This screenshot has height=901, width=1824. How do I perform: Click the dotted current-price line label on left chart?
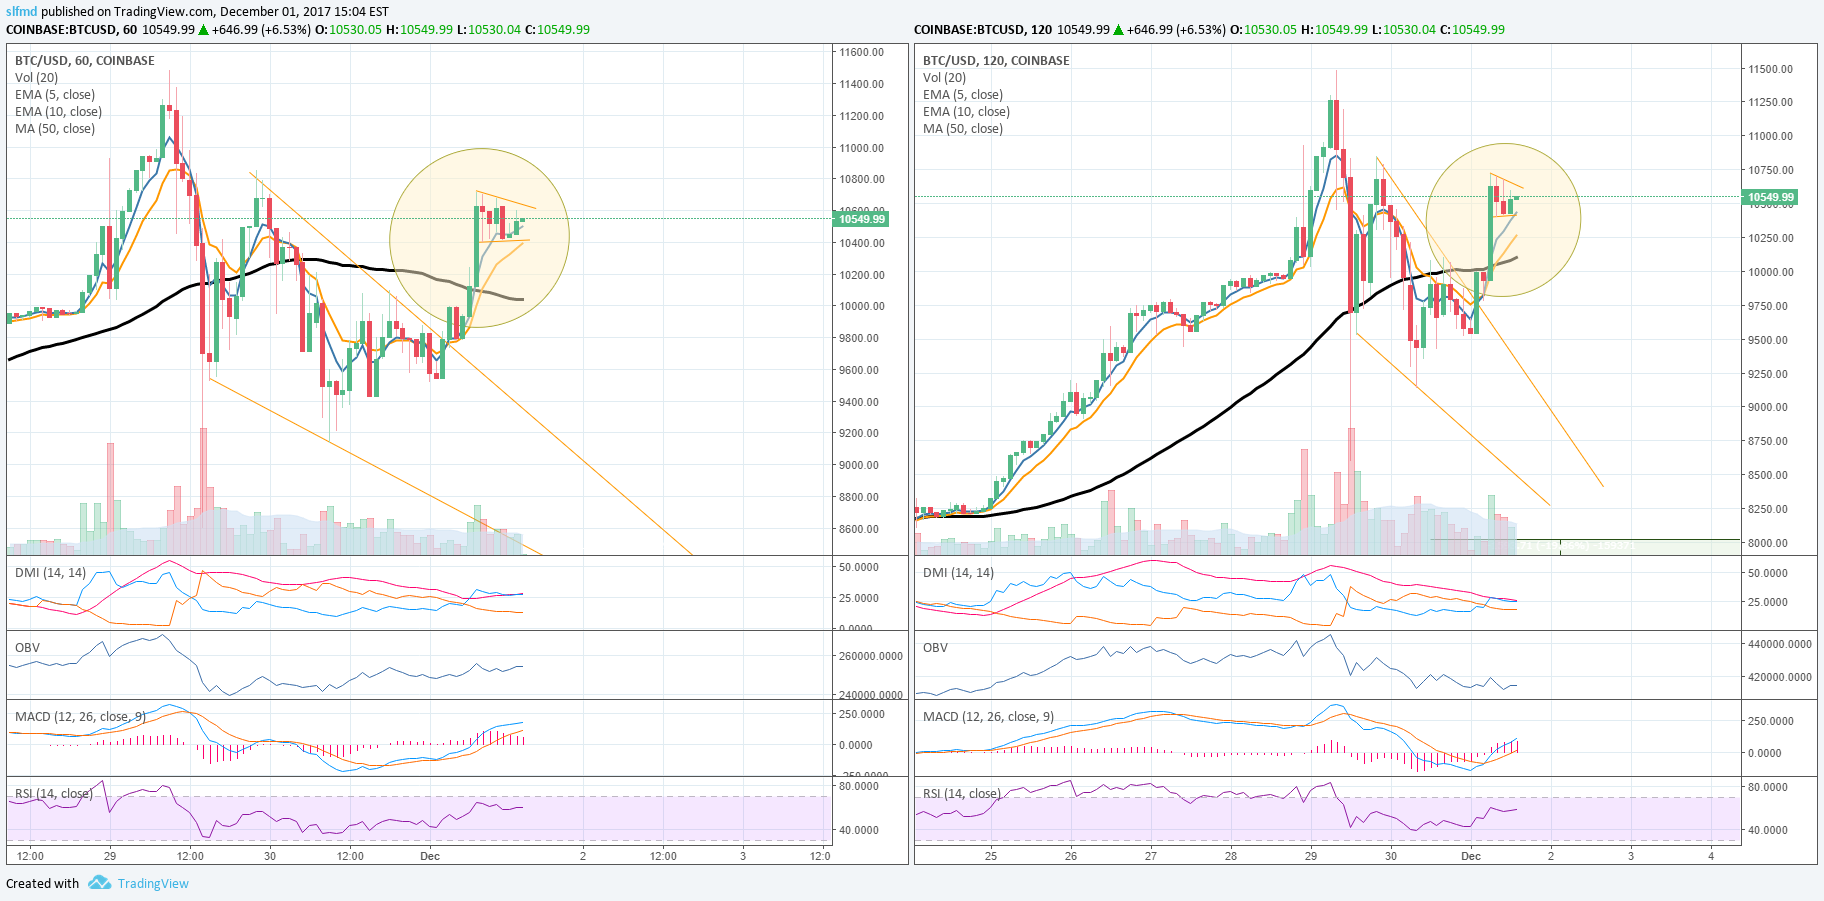tap(858, 217)
